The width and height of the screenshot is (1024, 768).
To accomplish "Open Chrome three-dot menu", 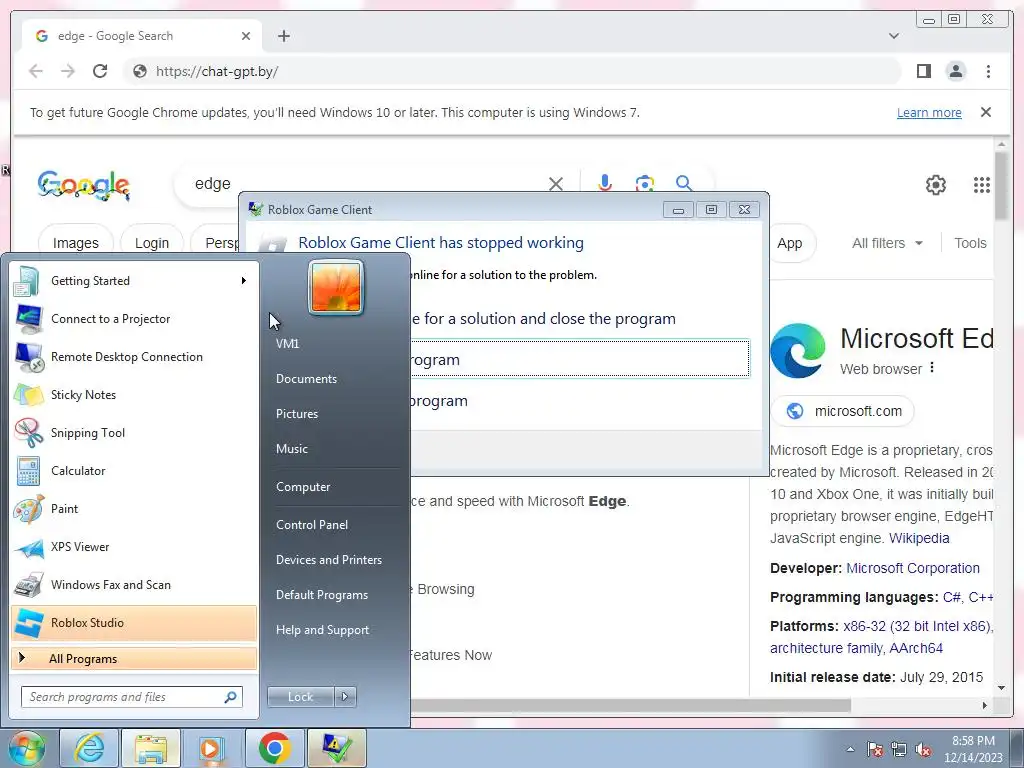I will 988,71.
